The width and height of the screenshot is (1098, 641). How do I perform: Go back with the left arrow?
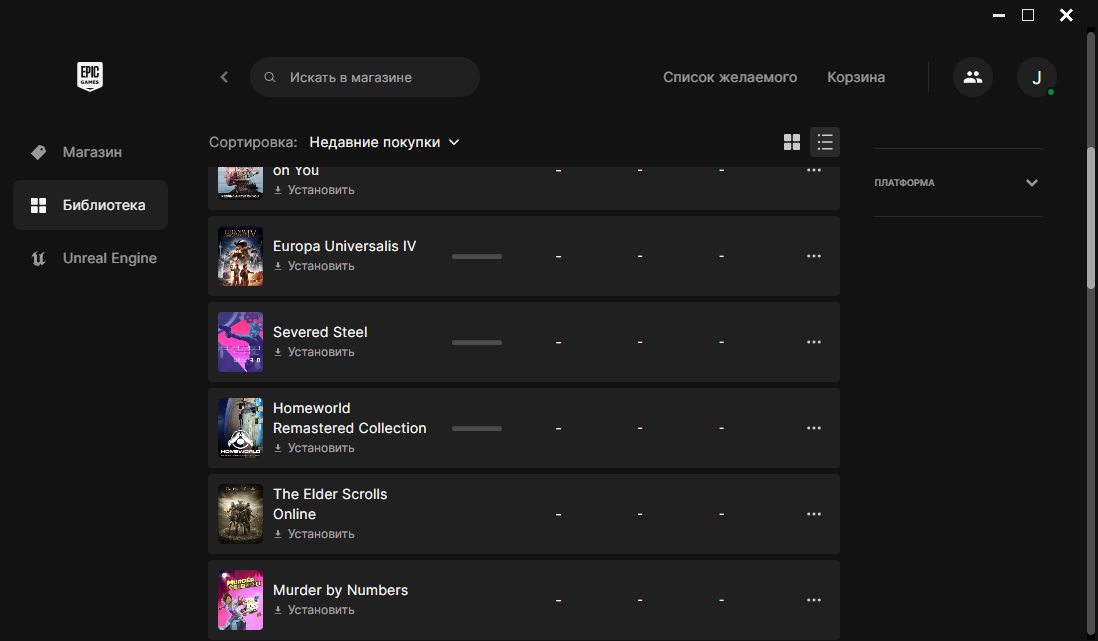(x=224, y=77)
